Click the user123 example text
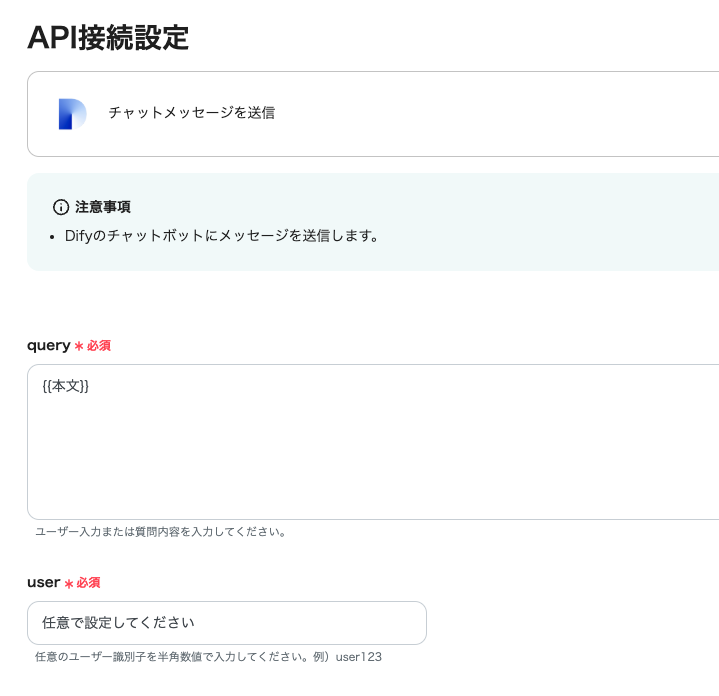Image resolution: width=719 pixels, height=696 pixels. click(x=359, y=657)
